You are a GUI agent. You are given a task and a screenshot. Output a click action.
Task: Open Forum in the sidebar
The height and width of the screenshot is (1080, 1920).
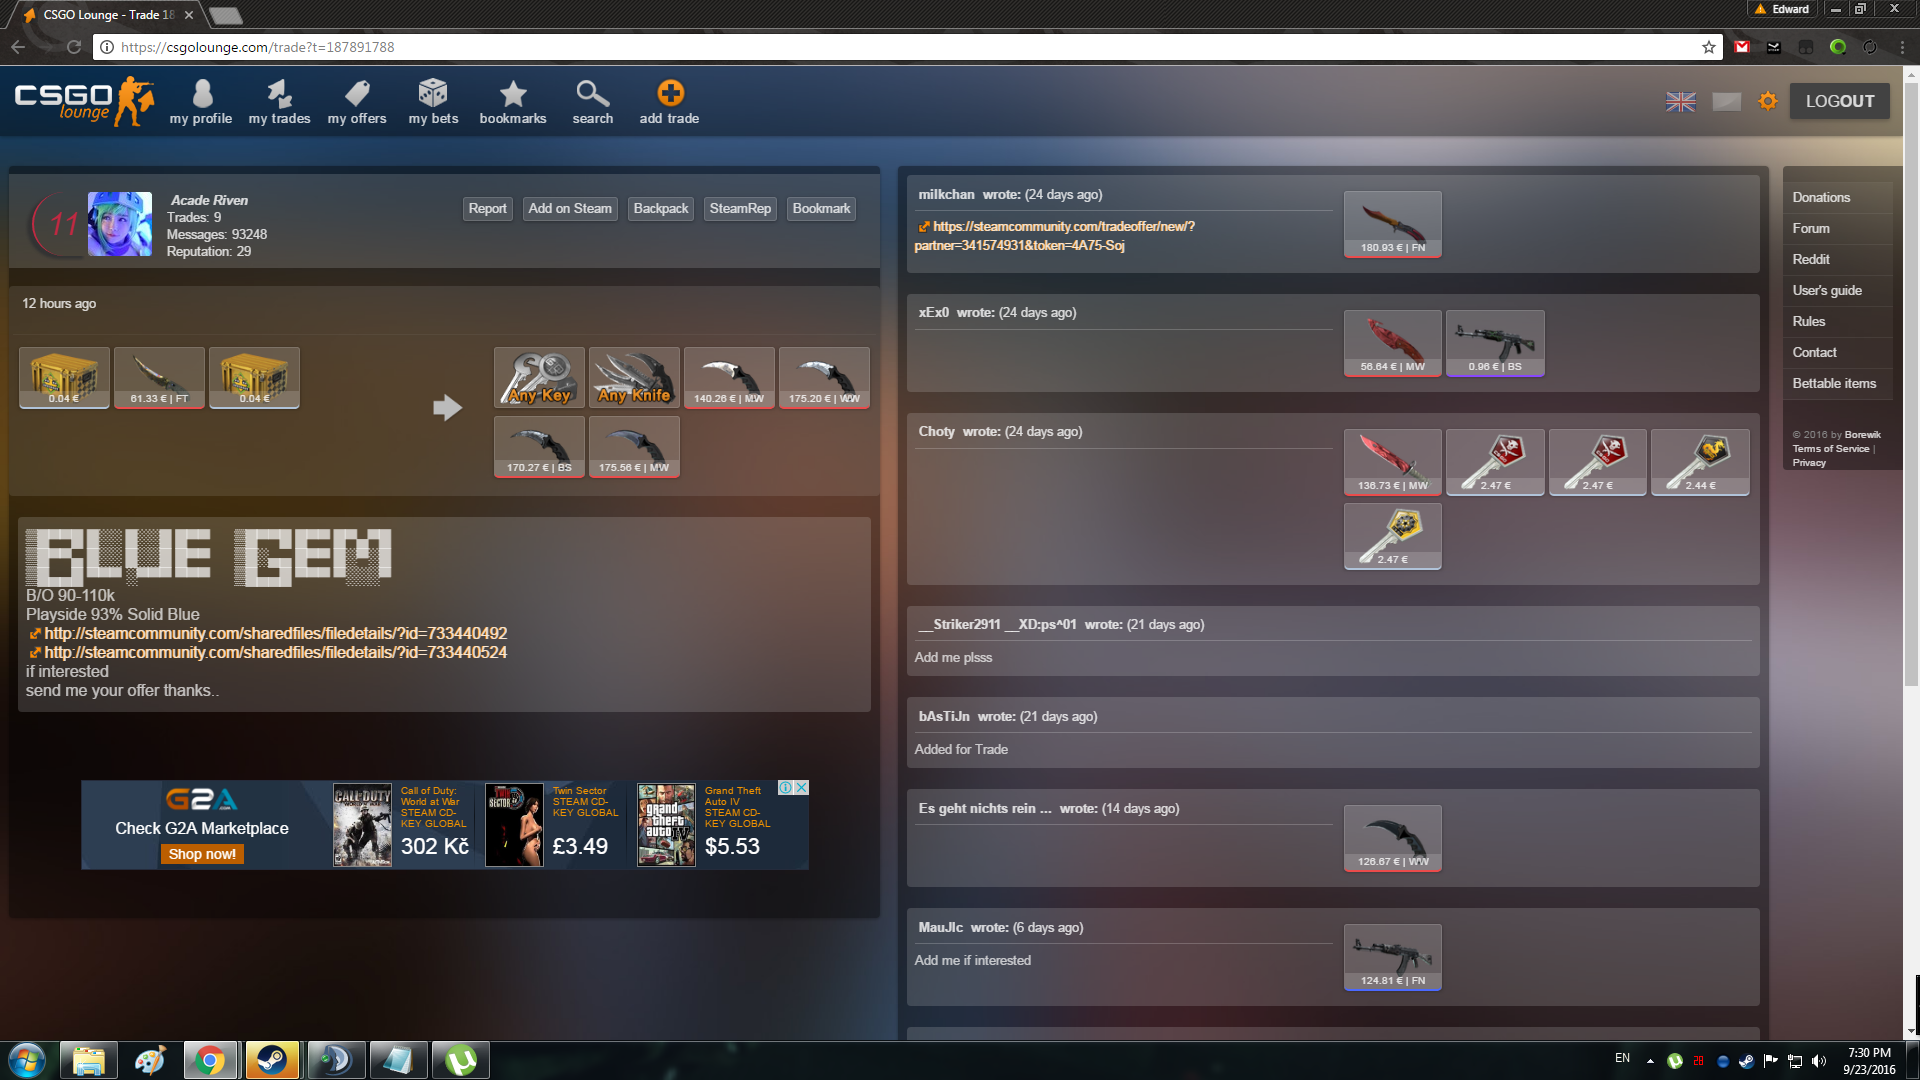(x=1811, y=228)
